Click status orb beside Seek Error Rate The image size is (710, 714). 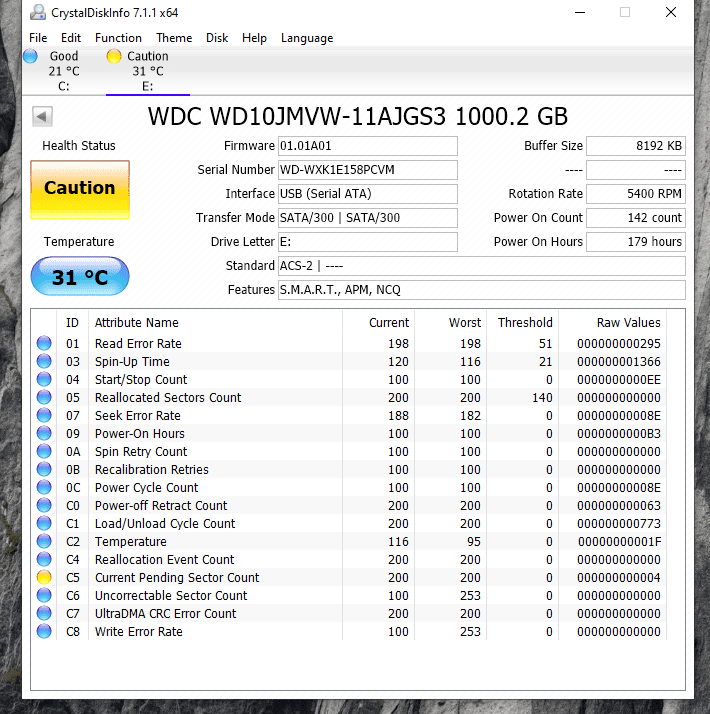pyautogui.click(x=44, y=415)
